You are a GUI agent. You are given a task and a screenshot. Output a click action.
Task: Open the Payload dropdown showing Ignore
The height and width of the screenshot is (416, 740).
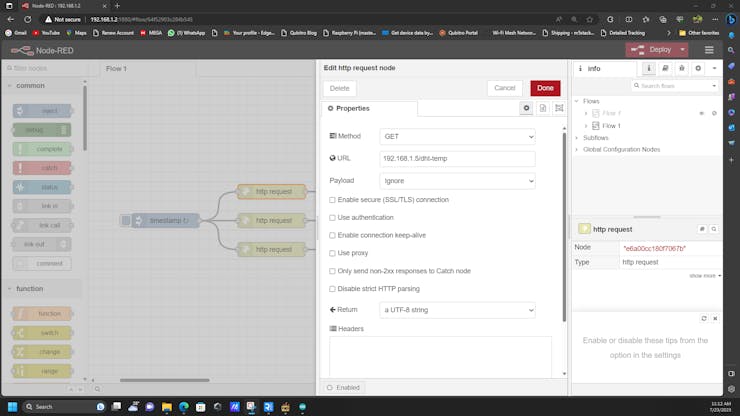tap(458, 181)
